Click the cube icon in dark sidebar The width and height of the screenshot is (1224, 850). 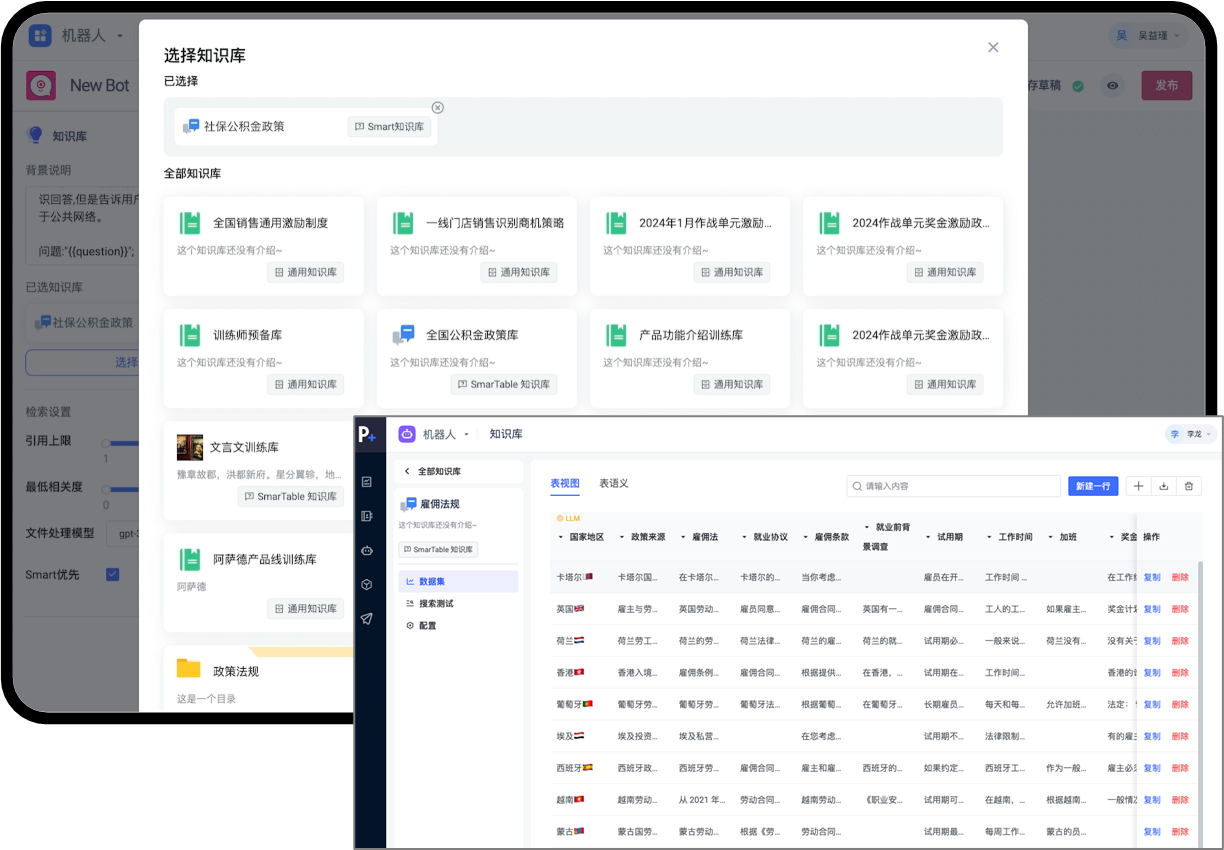tap(367, 584)
